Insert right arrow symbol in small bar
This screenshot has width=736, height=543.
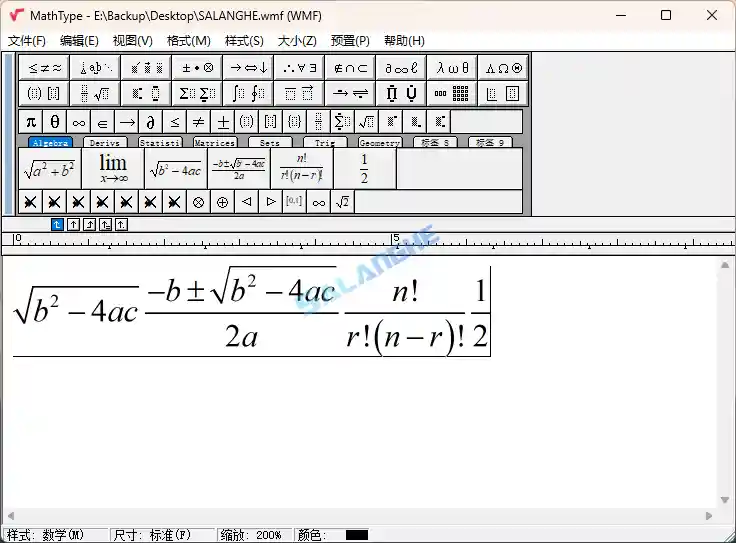pyautogui.click(x=127, y=122)
